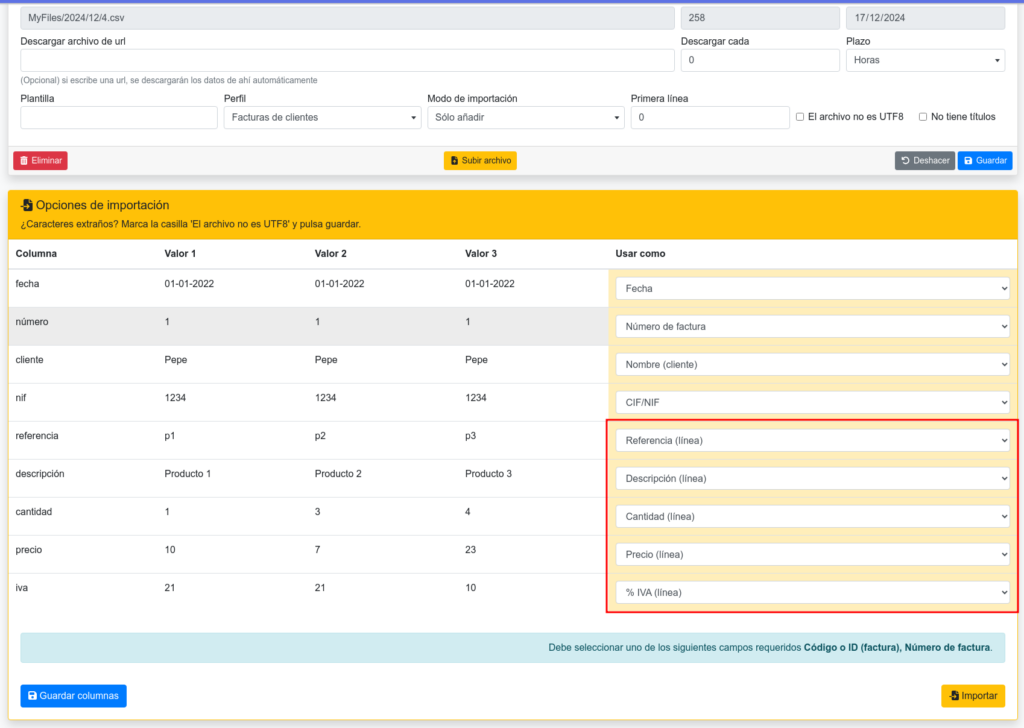The width and height of the screenshot is (1024, 728).
Task: Open the 'Número de factura' column mapping dropdown
Action: point(812,326)
